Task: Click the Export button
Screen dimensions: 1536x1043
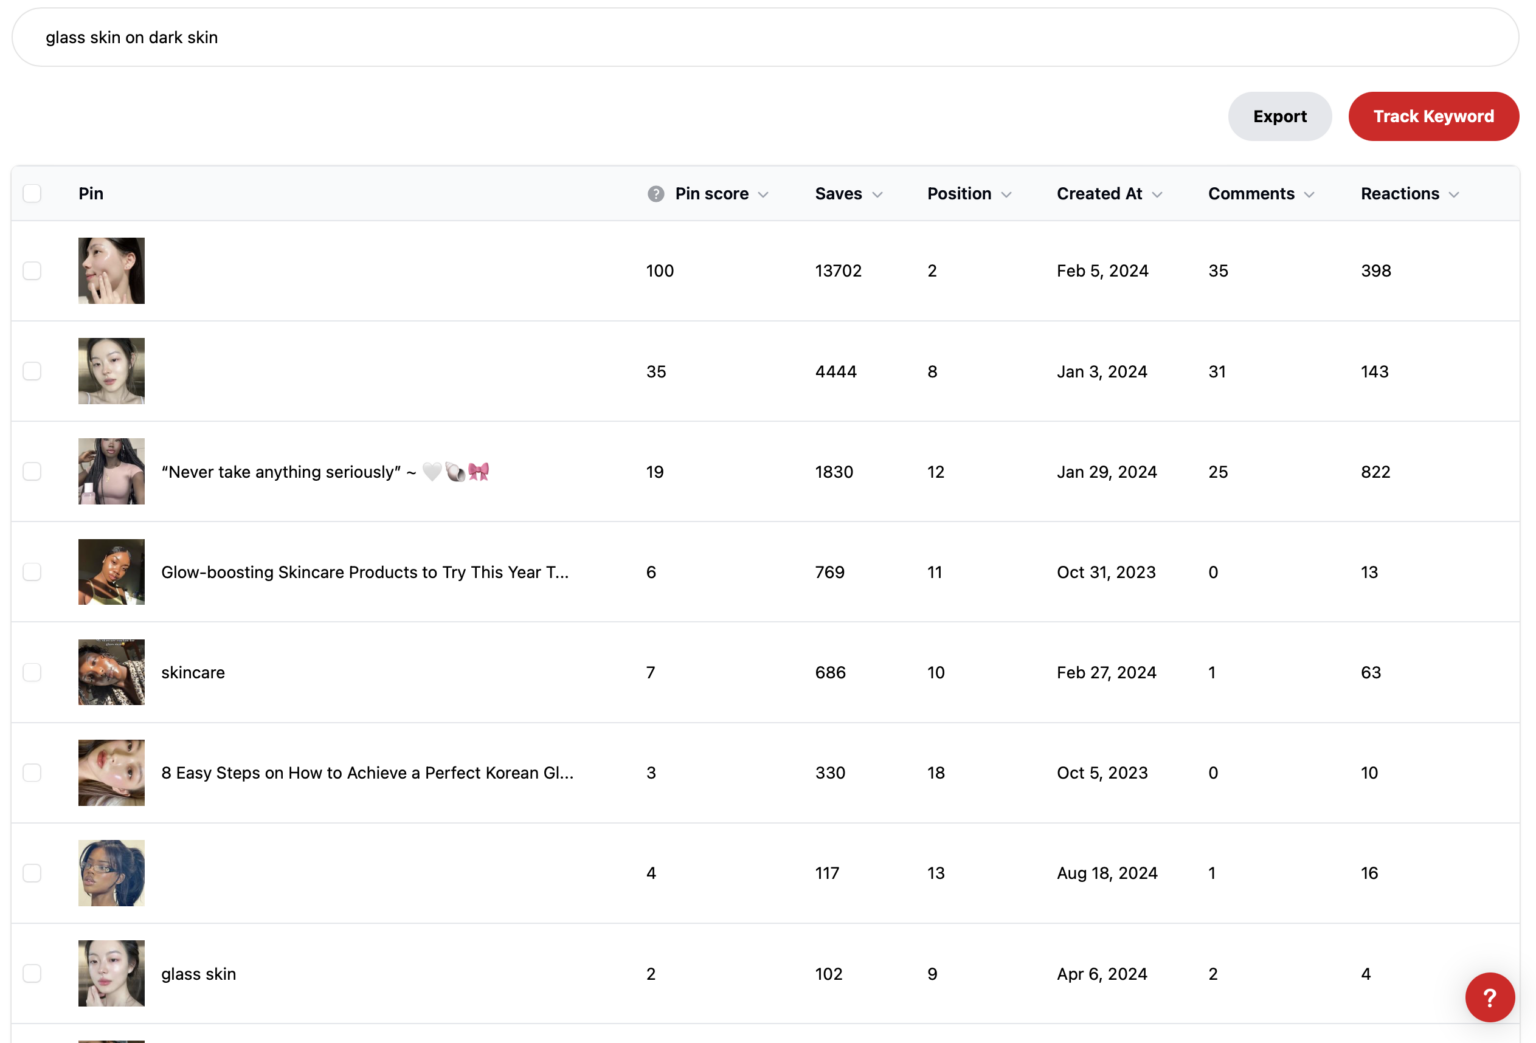Action: coord(1279,117)
